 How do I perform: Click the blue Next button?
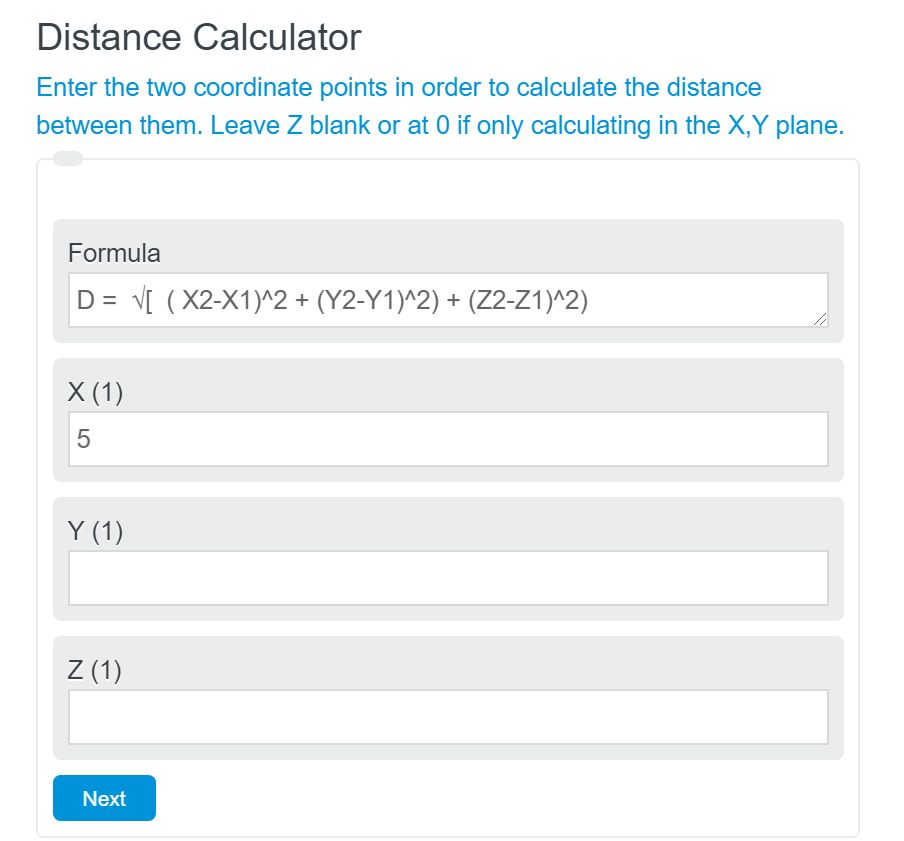pyautogui.click(x=104, y=798)
